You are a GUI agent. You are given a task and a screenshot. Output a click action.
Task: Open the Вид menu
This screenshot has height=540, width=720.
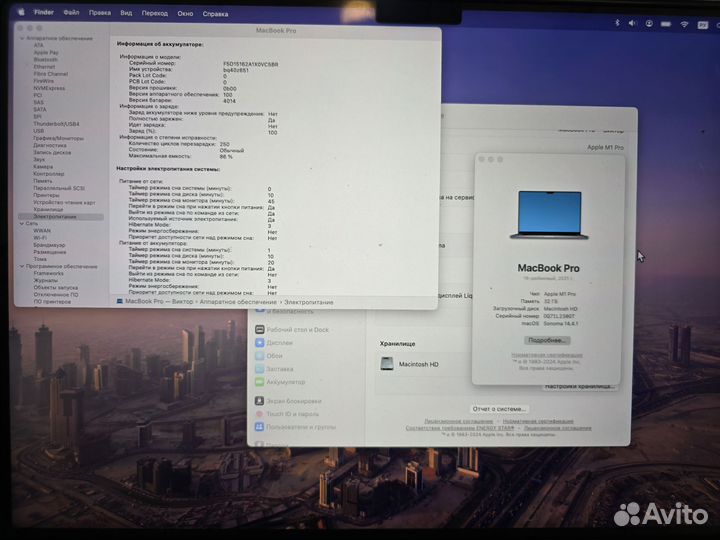point(126,13)
